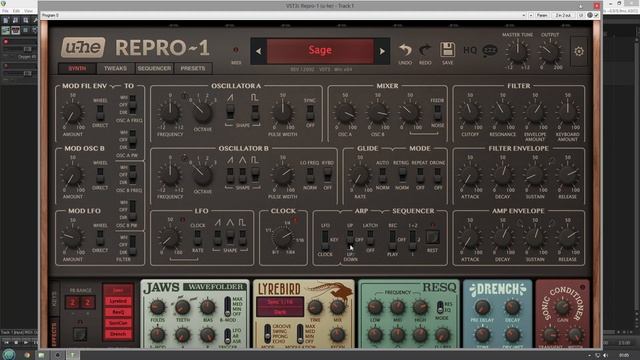Flip the ResQ RES/EQ mode switch
Viewport: 640px width, 360px height.
[440, 307]
